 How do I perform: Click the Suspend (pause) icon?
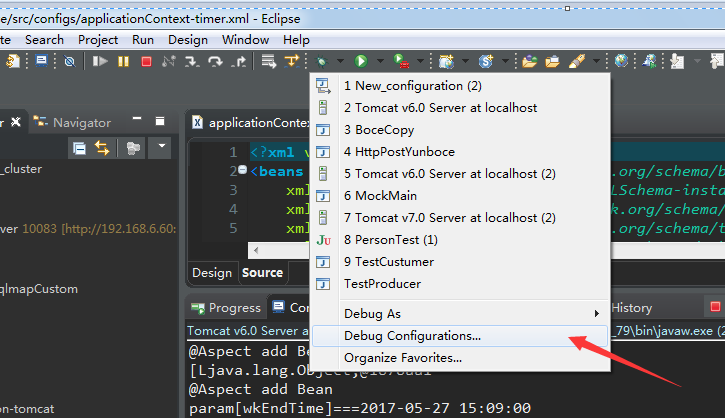click(123, 61)
